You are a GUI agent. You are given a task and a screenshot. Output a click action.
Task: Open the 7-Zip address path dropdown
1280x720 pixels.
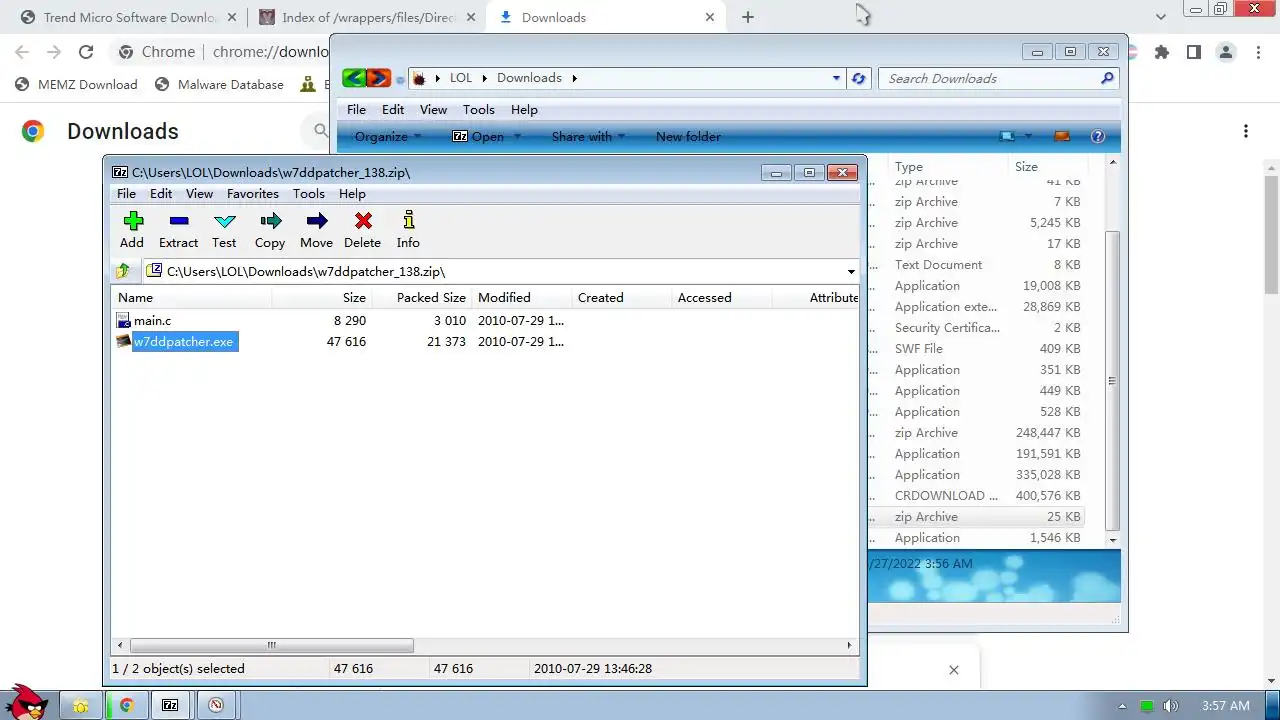[x=851, y=271]
